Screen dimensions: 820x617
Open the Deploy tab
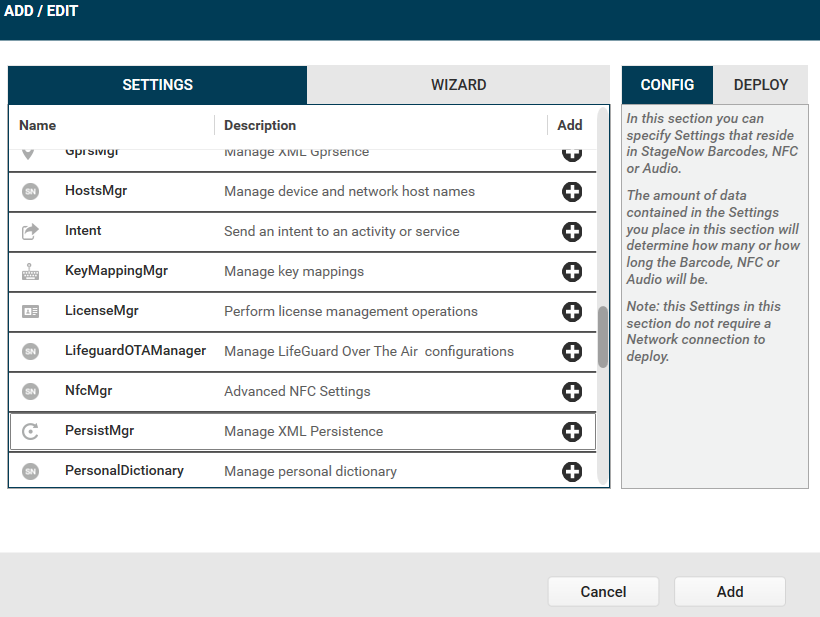tap(761, 85)
